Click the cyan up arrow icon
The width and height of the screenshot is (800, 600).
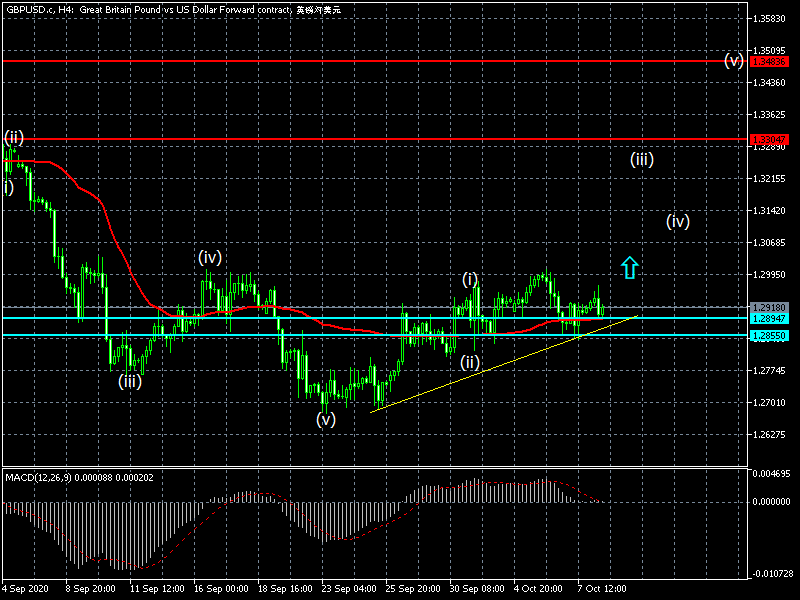coord(629,267)
